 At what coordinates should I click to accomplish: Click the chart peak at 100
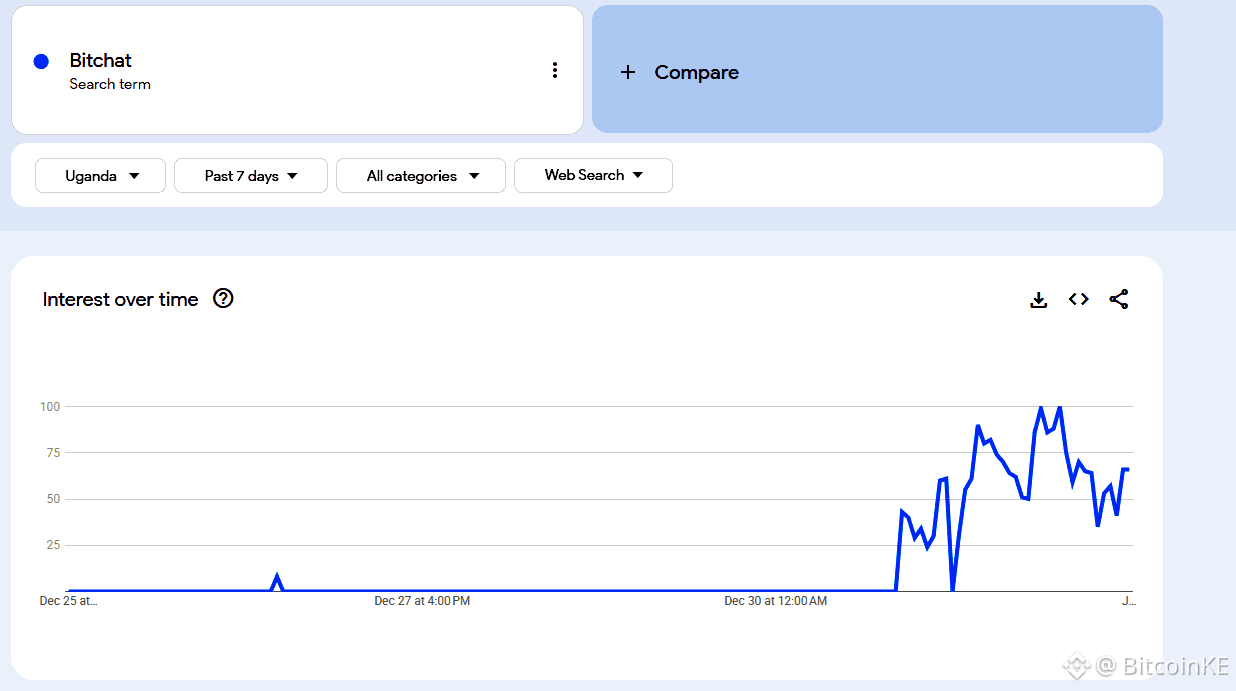click(1041, 407)
